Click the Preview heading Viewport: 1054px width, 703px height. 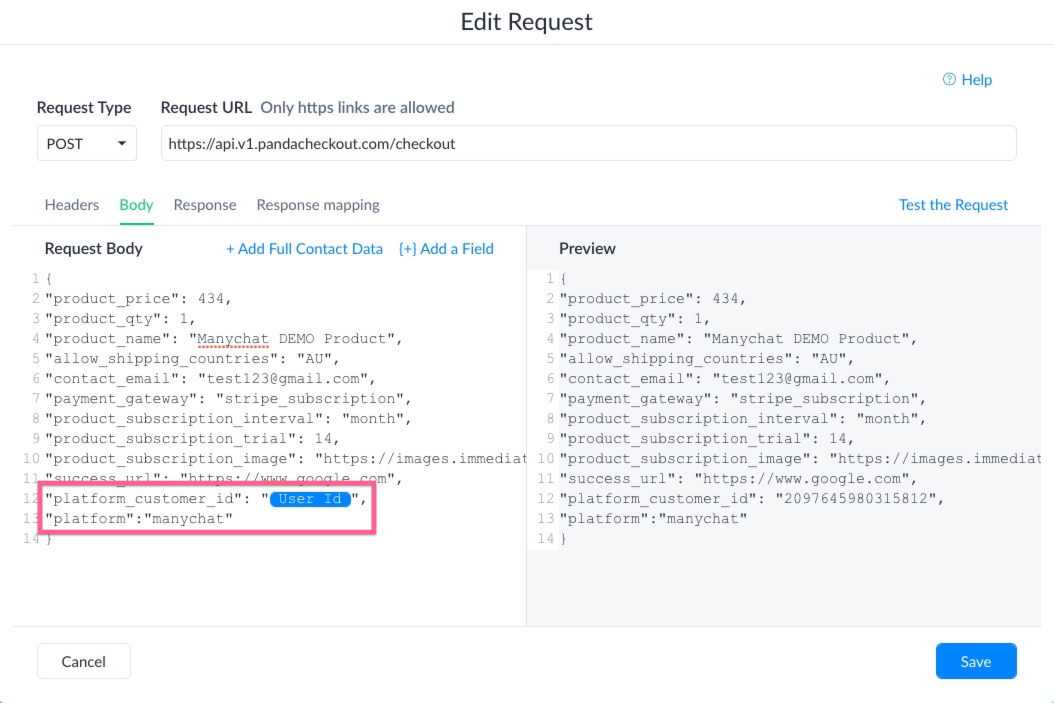[x=587, y=249]
